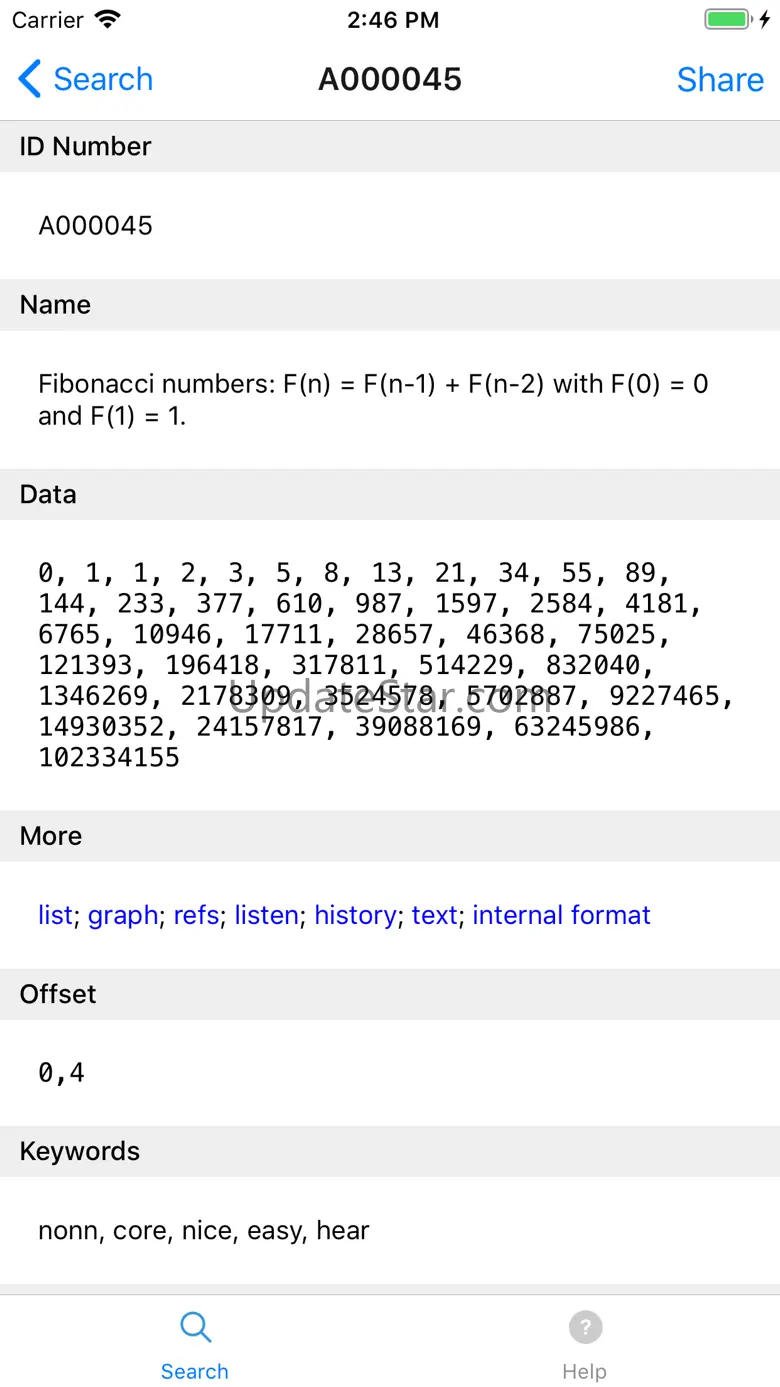Tap the back chevron arrow icon
Image resolution: width=780 pixels, height=1387 pixels.
(30, 79)
